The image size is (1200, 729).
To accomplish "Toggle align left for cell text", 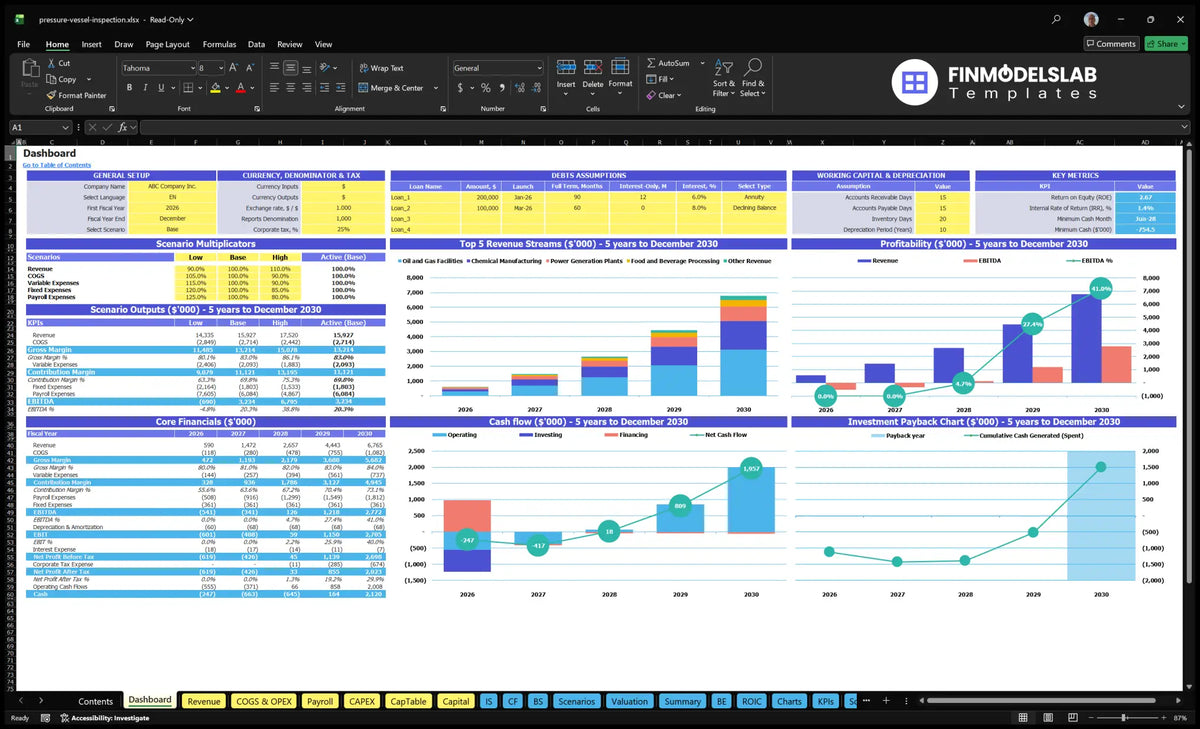I will click(273, 88).
